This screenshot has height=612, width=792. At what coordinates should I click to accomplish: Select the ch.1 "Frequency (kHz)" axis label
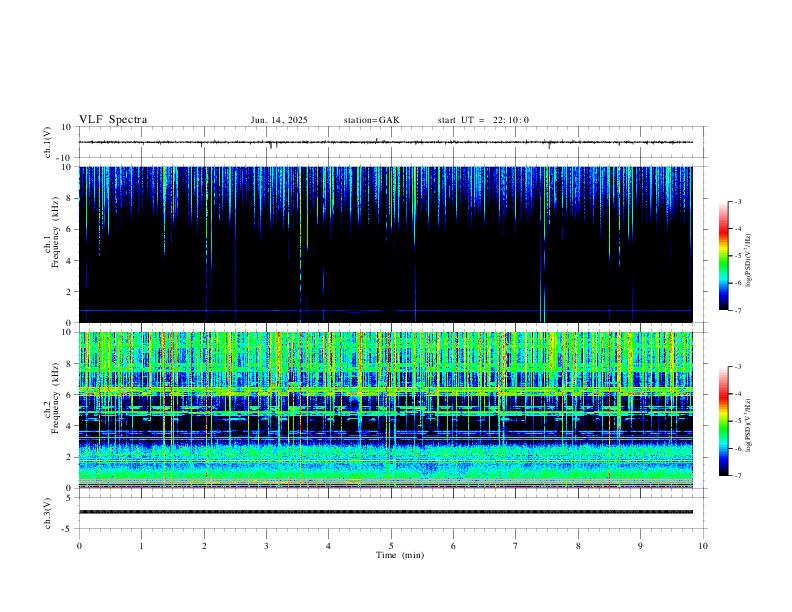55,232
